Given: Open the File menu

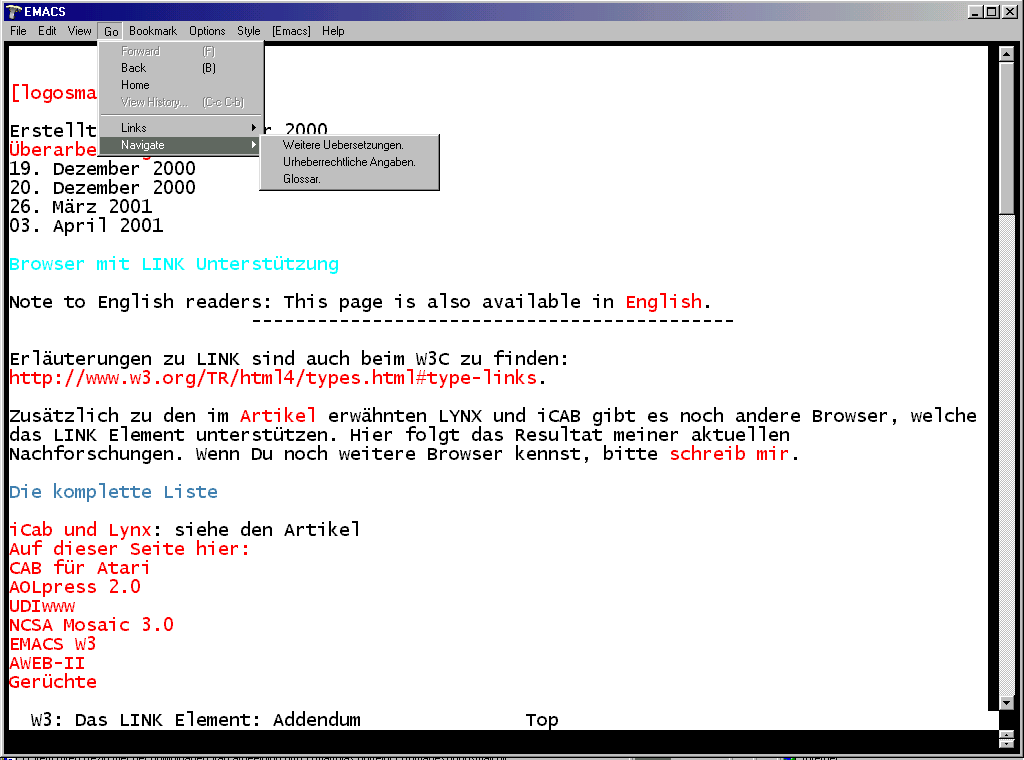Looking at the screenshot, I should click(18, 31).
